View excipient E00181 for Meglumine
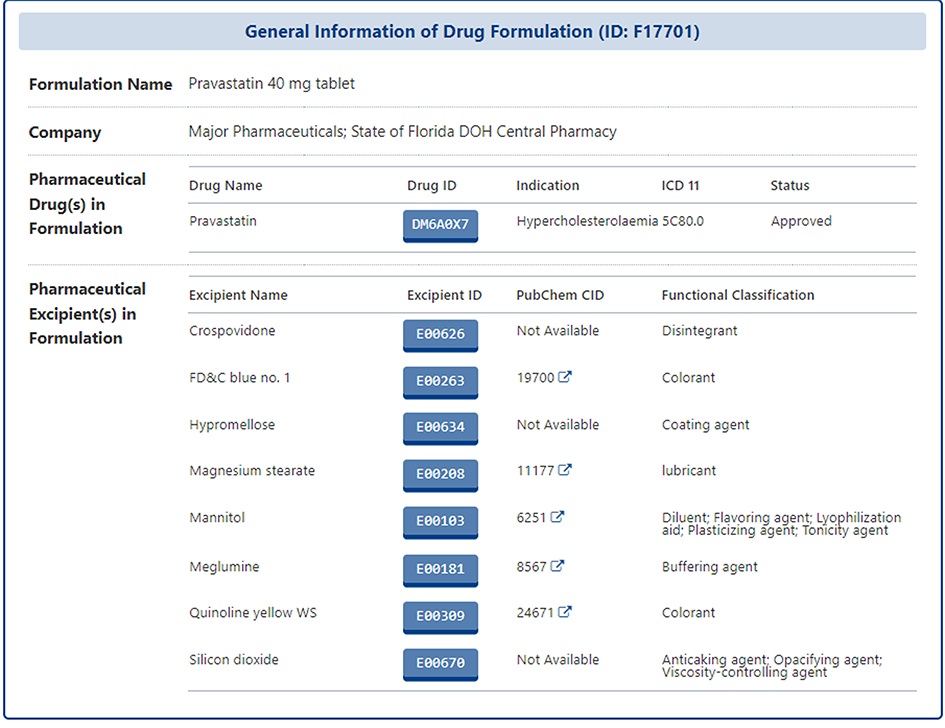The width and height of the screenshot is (945, 728). tap(440, 570)
